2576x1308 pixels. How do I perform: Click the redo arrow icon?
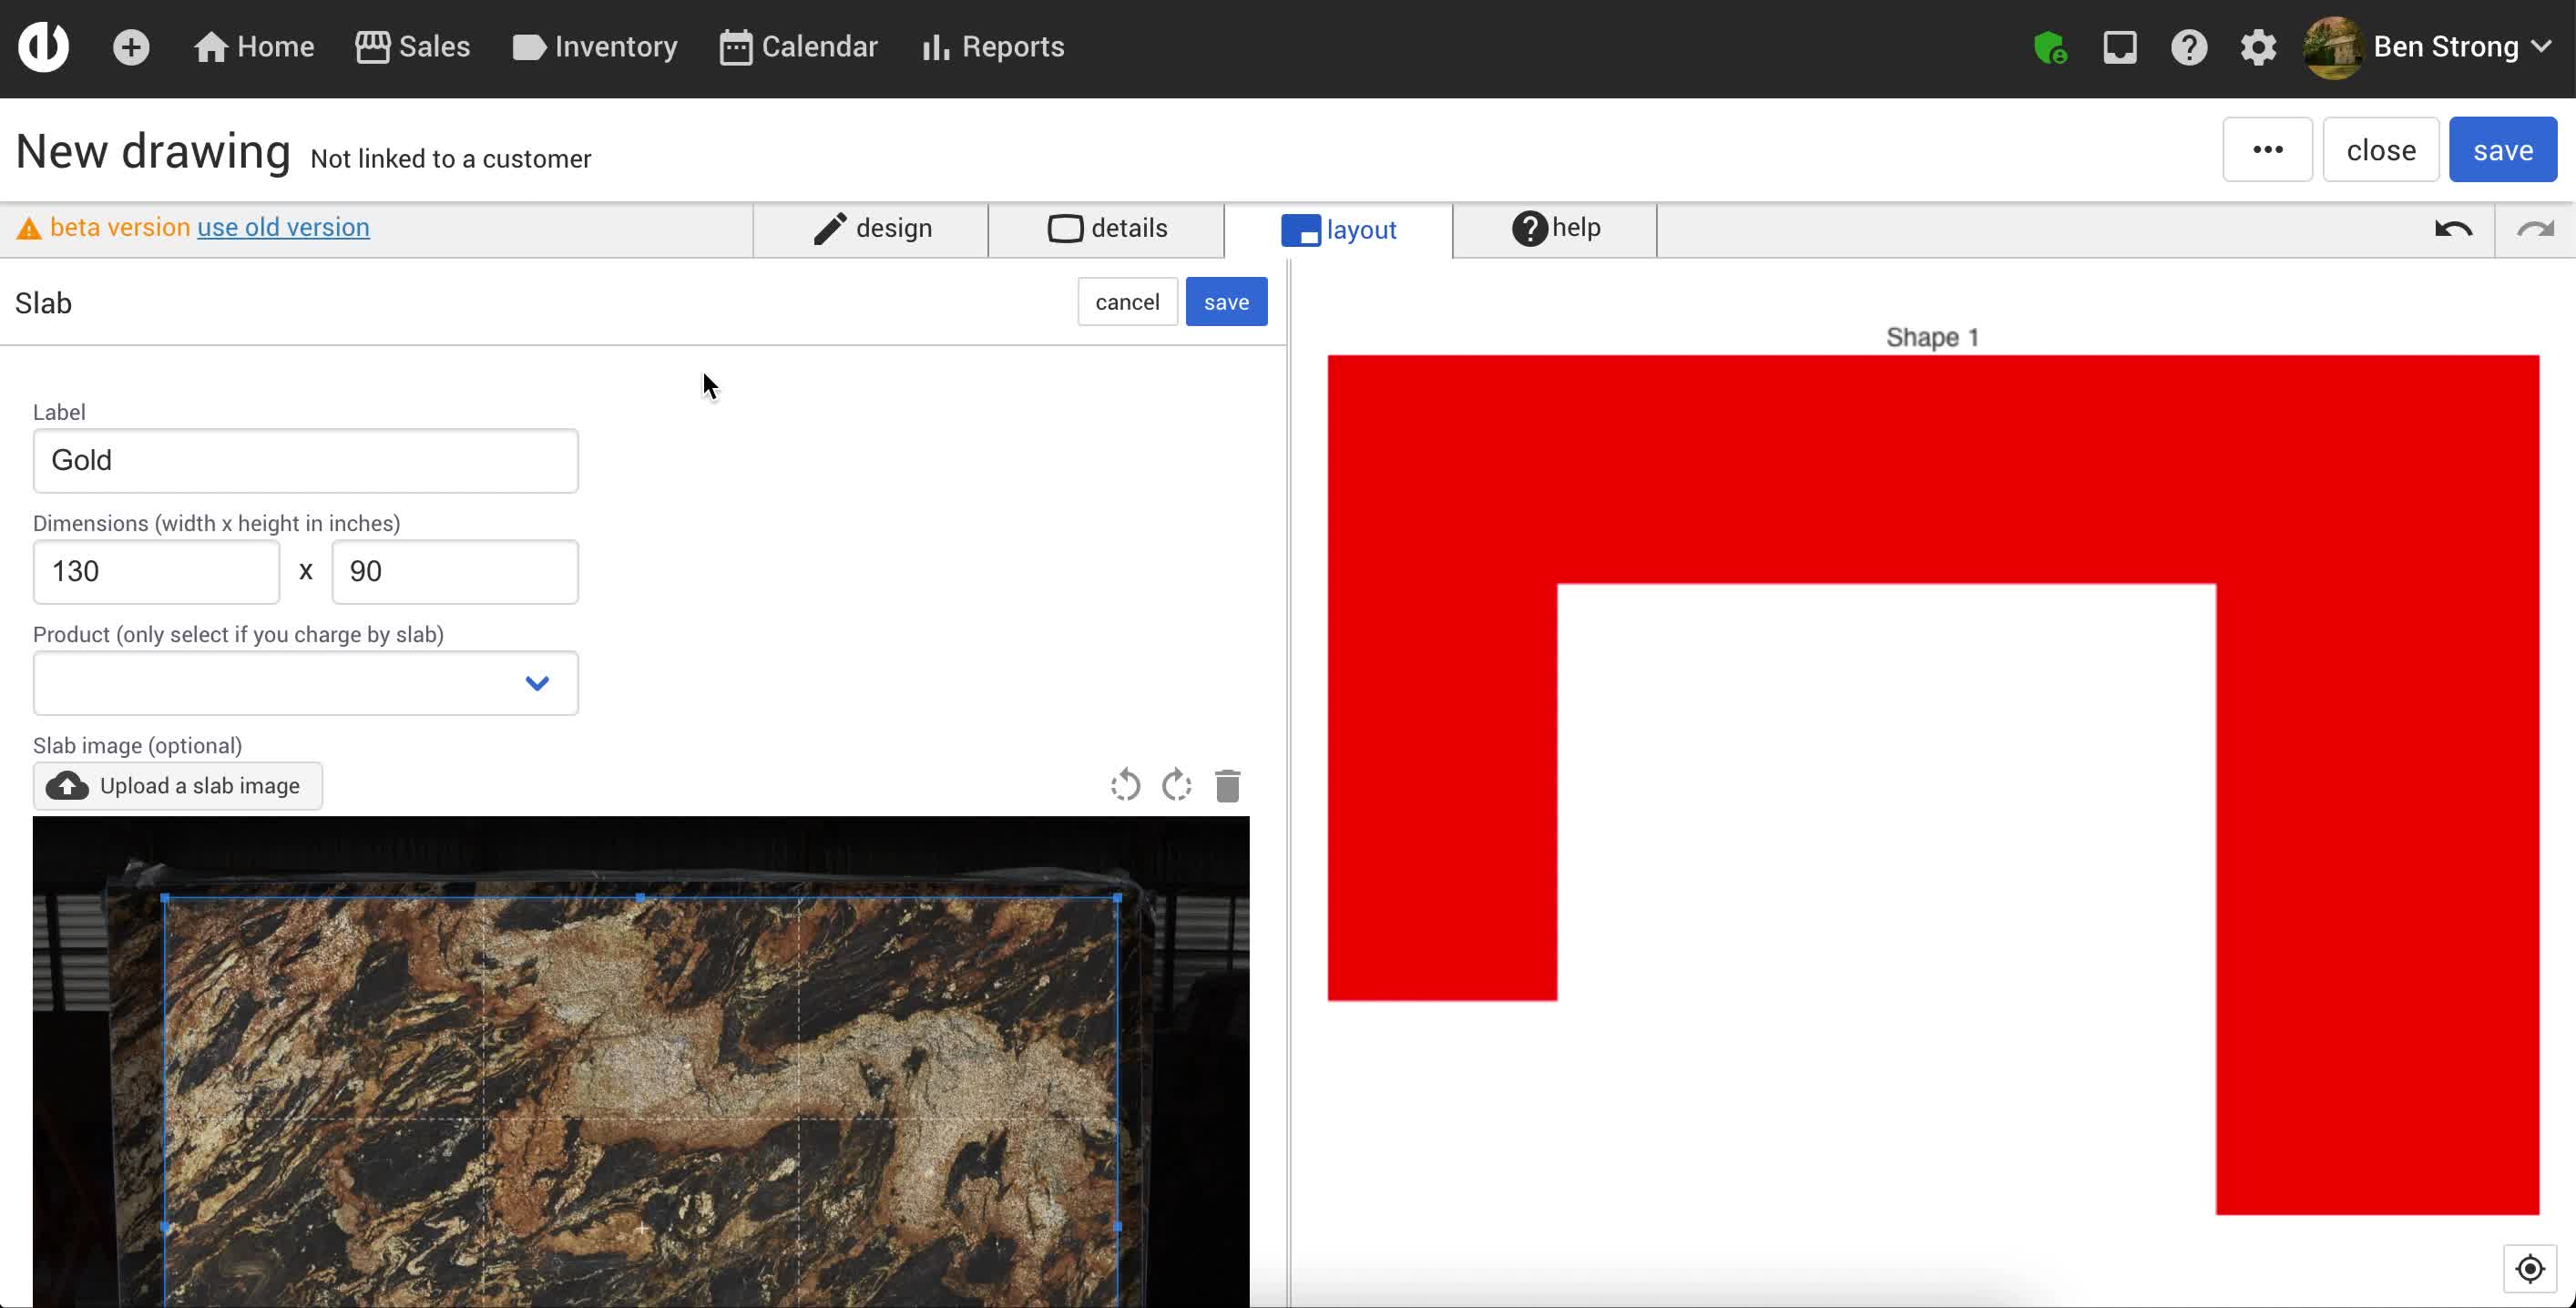pyautogui.click(x=2534, y=229)
